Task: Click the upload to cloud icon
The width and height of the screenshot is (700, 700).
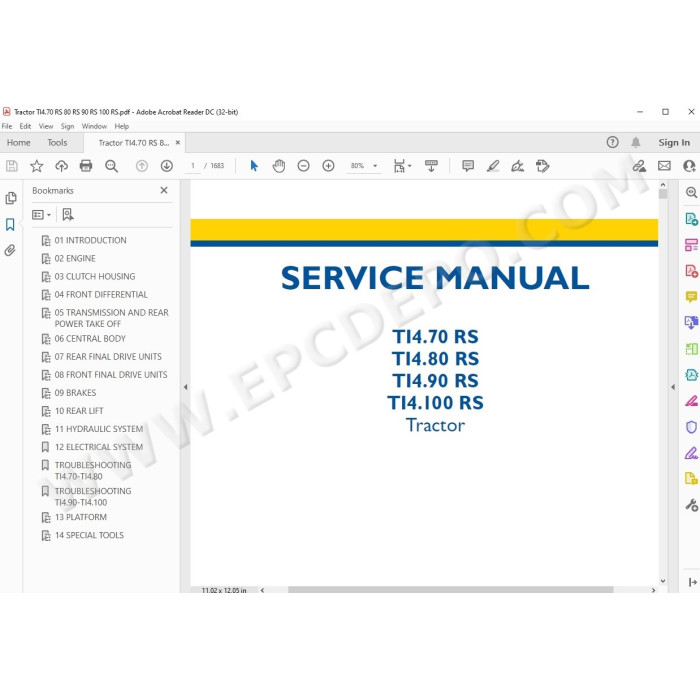Action: pos(61,166)
